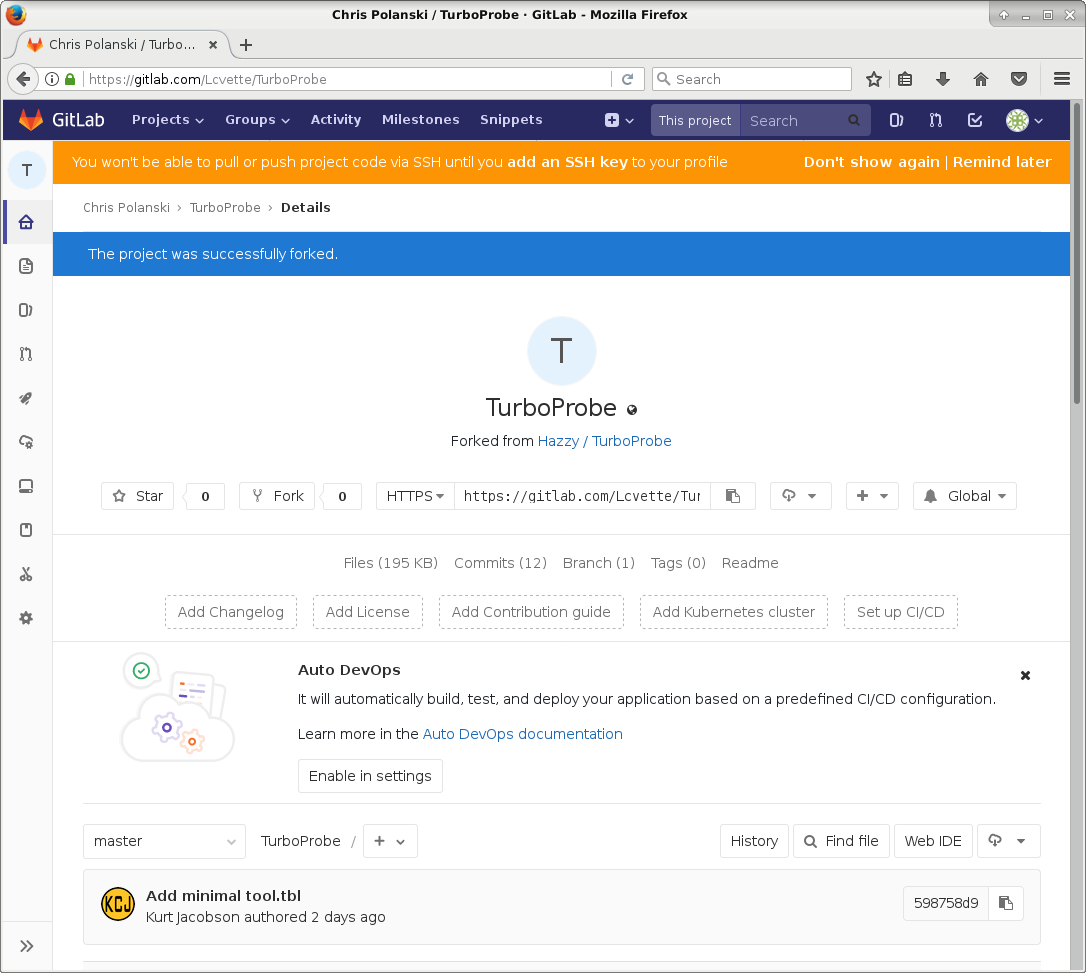This screenshot has height=973, width=1086.
Task: Jump to the Readme link
Action: (750, 563)
